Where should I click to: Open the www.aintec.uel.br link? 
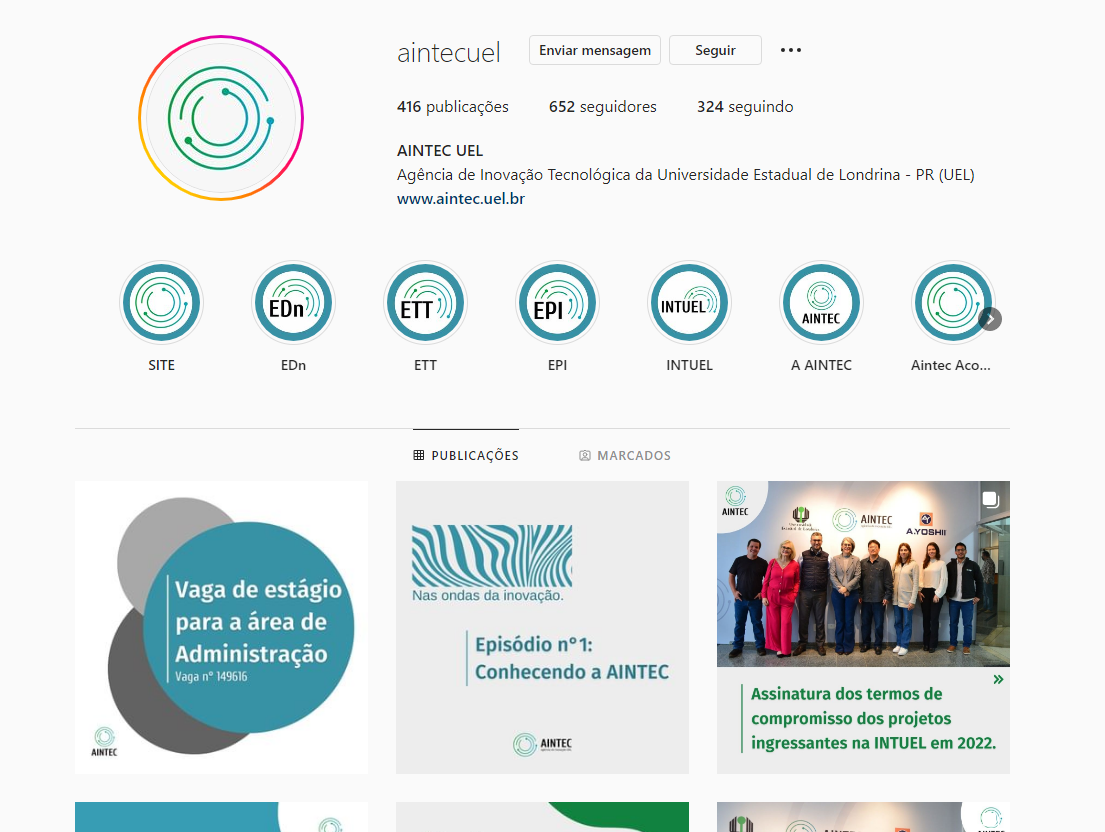point(461,199)
